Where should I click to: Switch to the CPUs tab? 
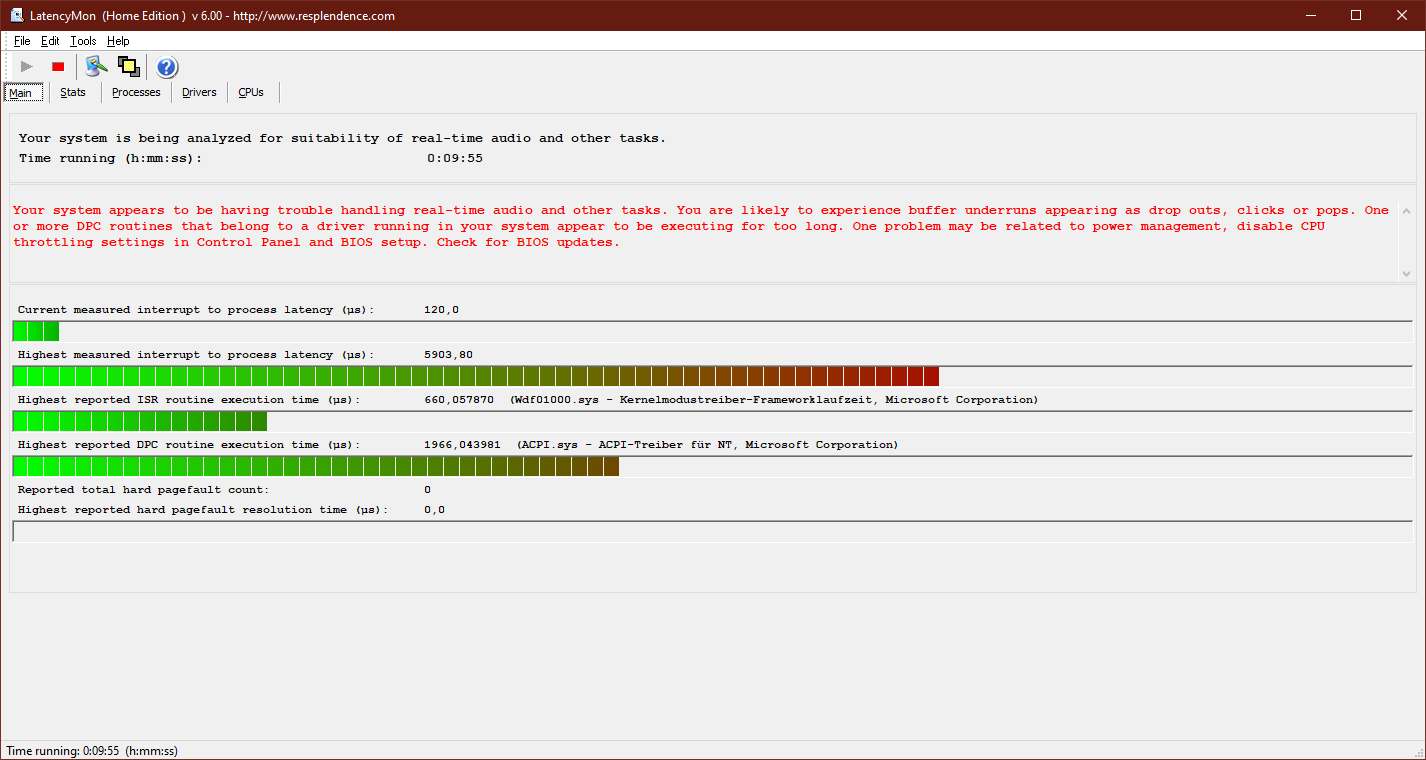[x=251, y=92]
